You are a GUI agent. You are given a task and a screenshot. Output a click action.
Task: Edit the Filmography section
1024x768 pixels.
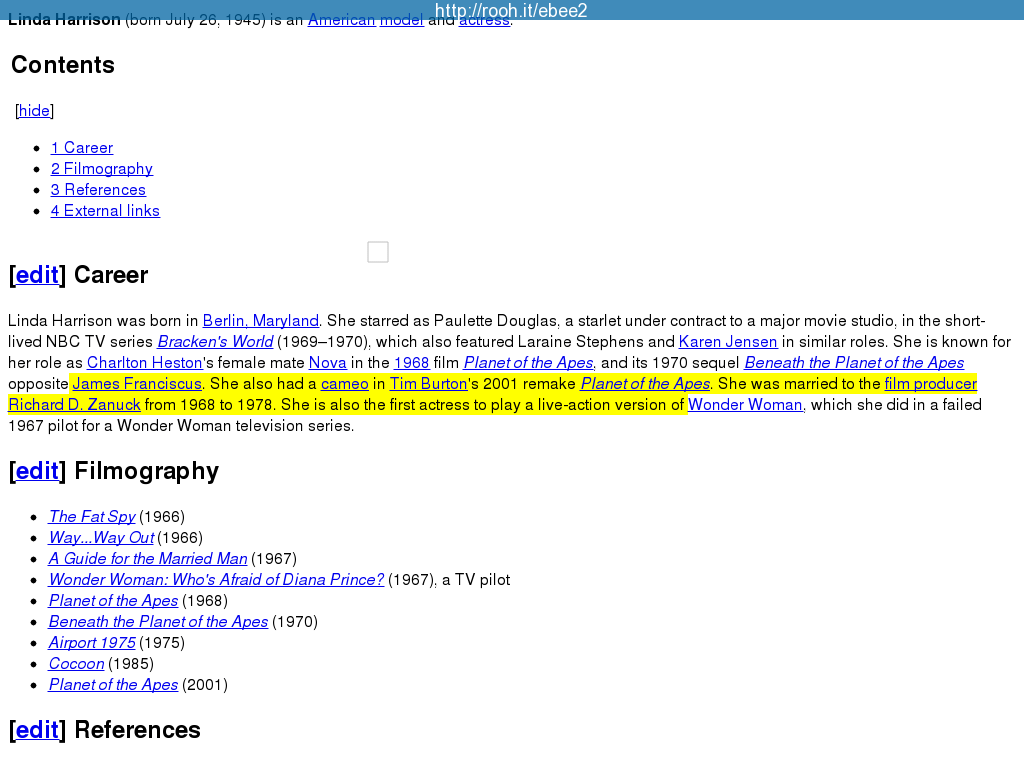click(37, 471)
